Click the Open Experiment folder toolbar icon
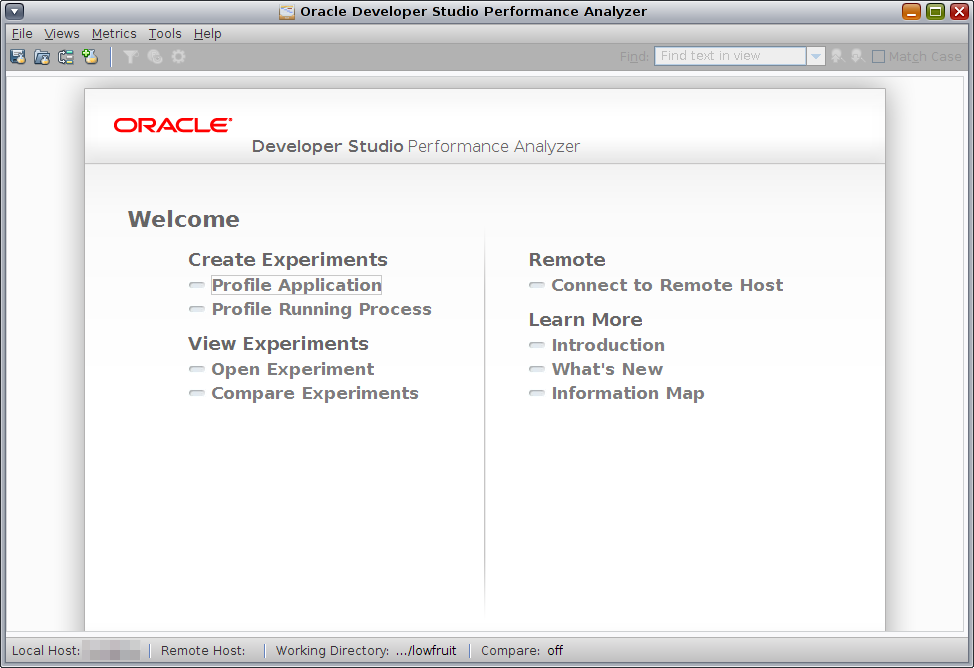Viewport: 974px width, 668px height. (42, 57)
